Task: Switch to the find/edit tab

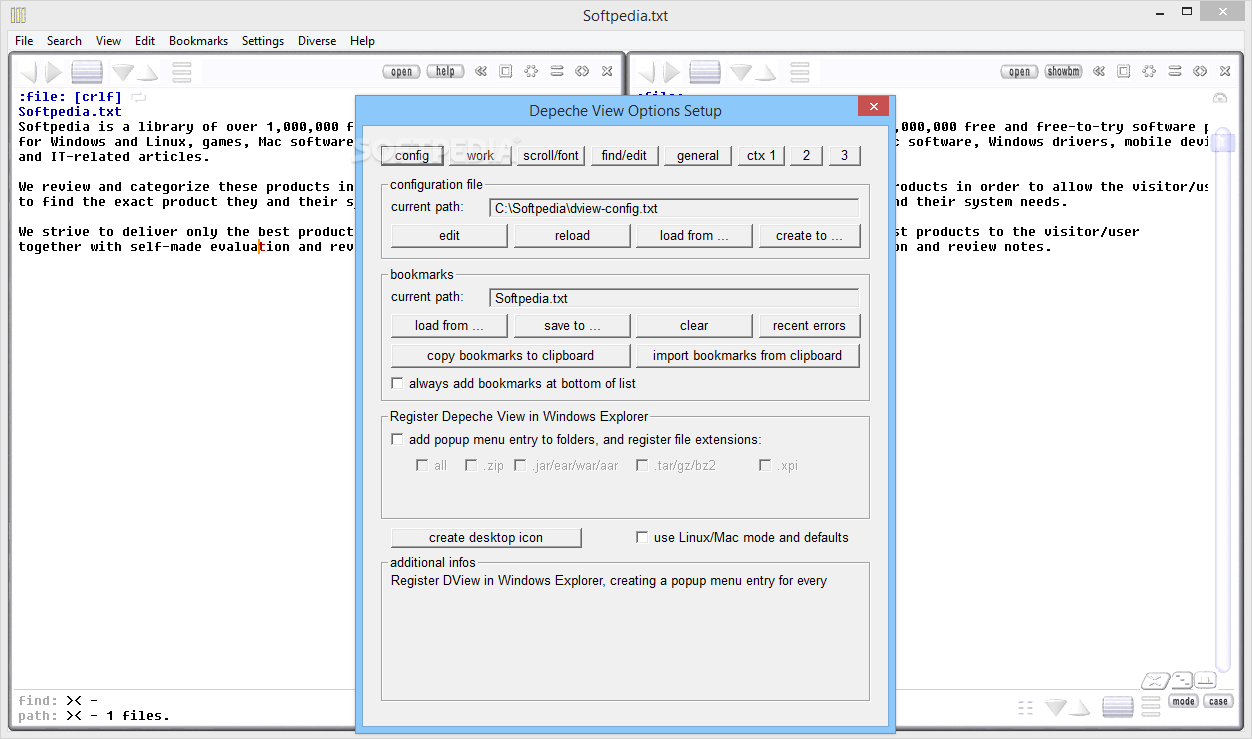Action: [624, 155]
